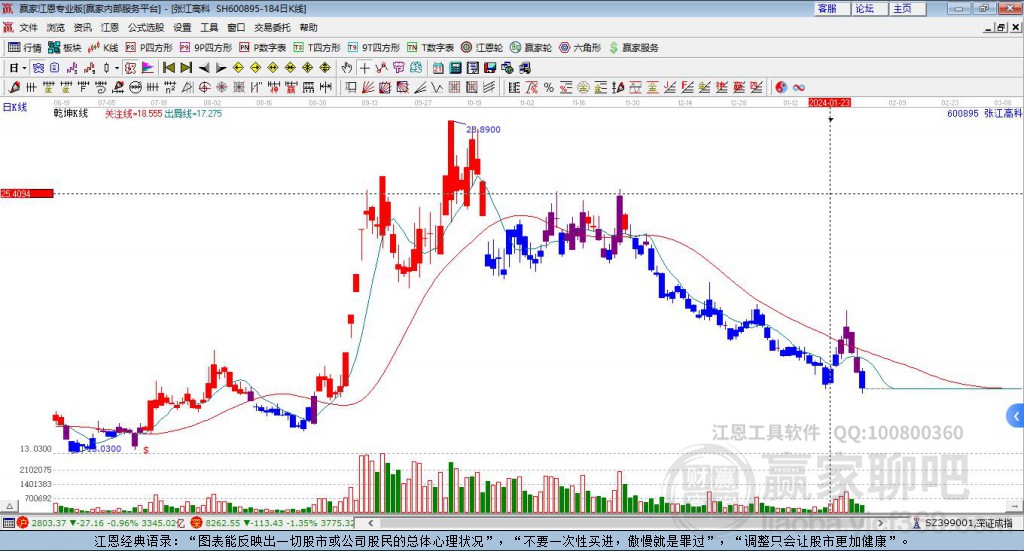The height and width of the screenshot is (551, 1024).
Task: Click the 600895 张江高科 stock label
Action: tap(984, 113)
